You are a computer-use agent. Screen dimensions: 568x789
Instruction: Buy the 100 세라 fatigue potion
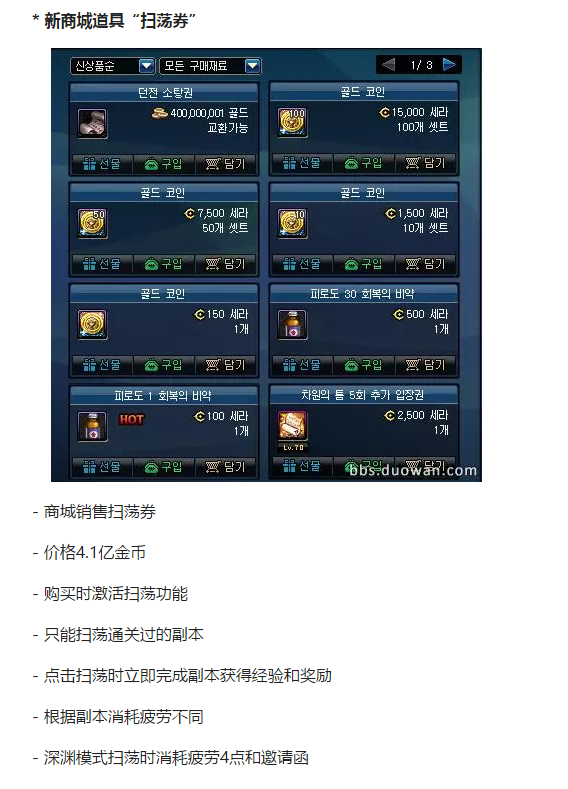(164, 467)
